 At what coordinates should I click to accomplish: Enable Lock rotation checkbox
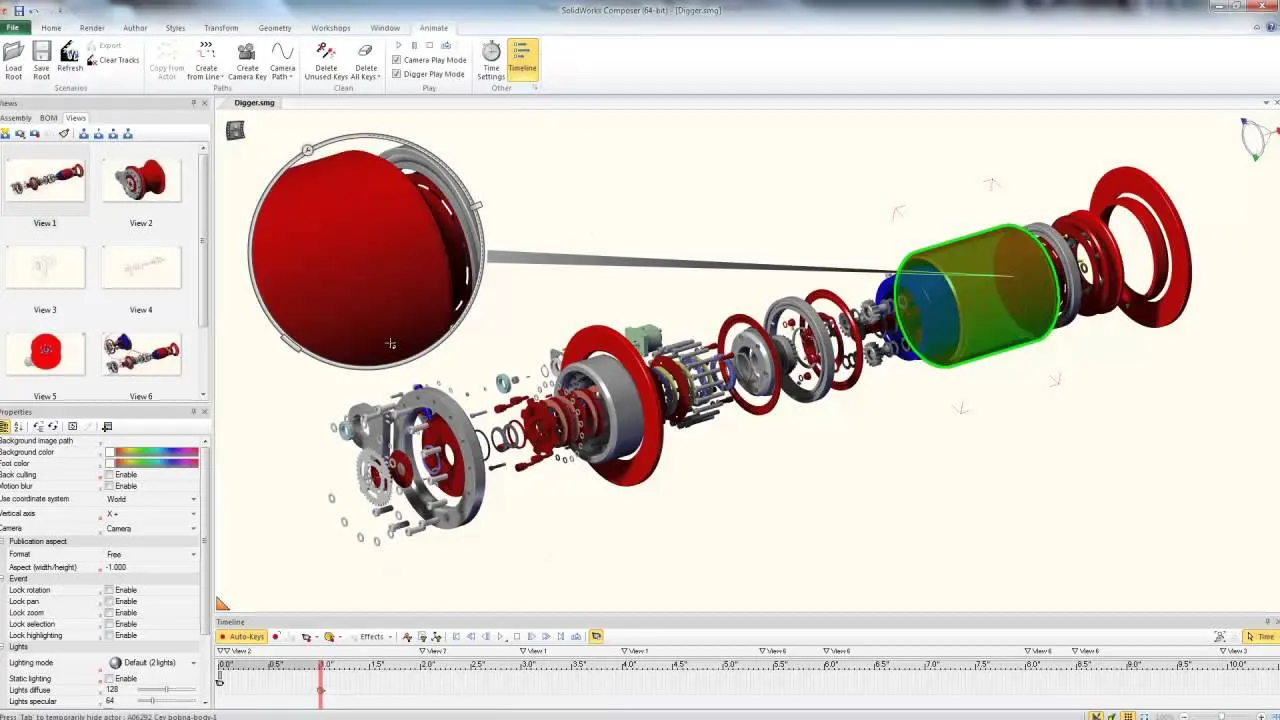110,590
